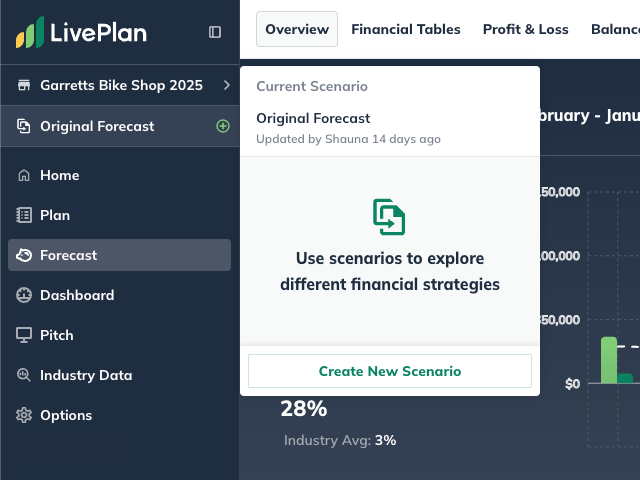Open Garretts Bike Shop 2025 company selector

[x=121, y=85]
